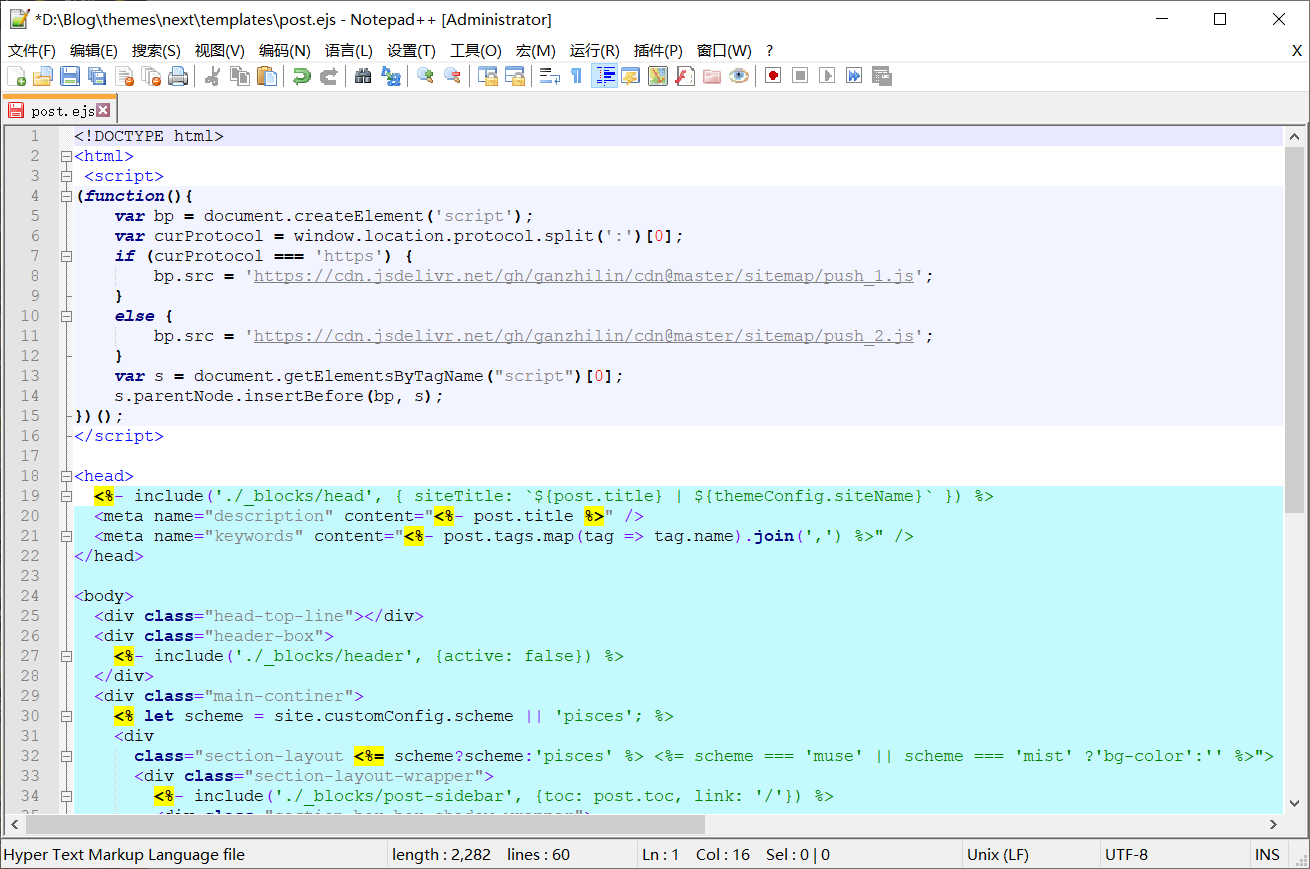
Task: Click line number 19 in the margin
Action: [x=30, y=496]
